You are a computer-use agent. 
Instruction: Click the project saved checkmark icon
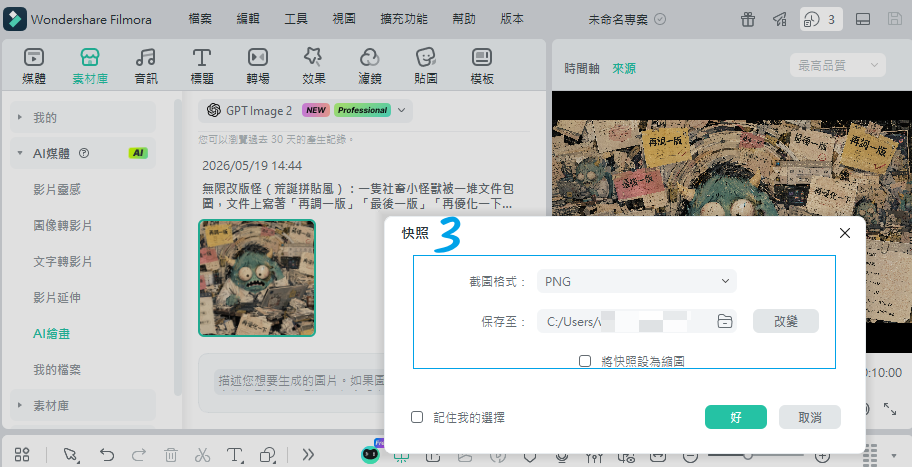point(660,19)
